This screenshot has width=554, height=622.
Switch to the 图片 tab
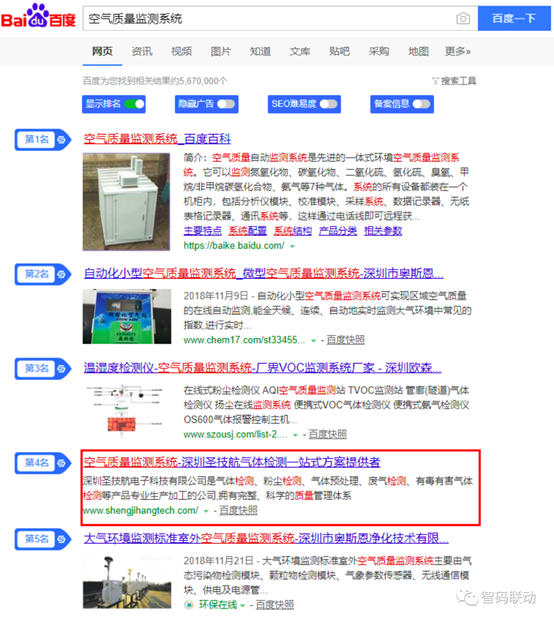tap(220, 51)
